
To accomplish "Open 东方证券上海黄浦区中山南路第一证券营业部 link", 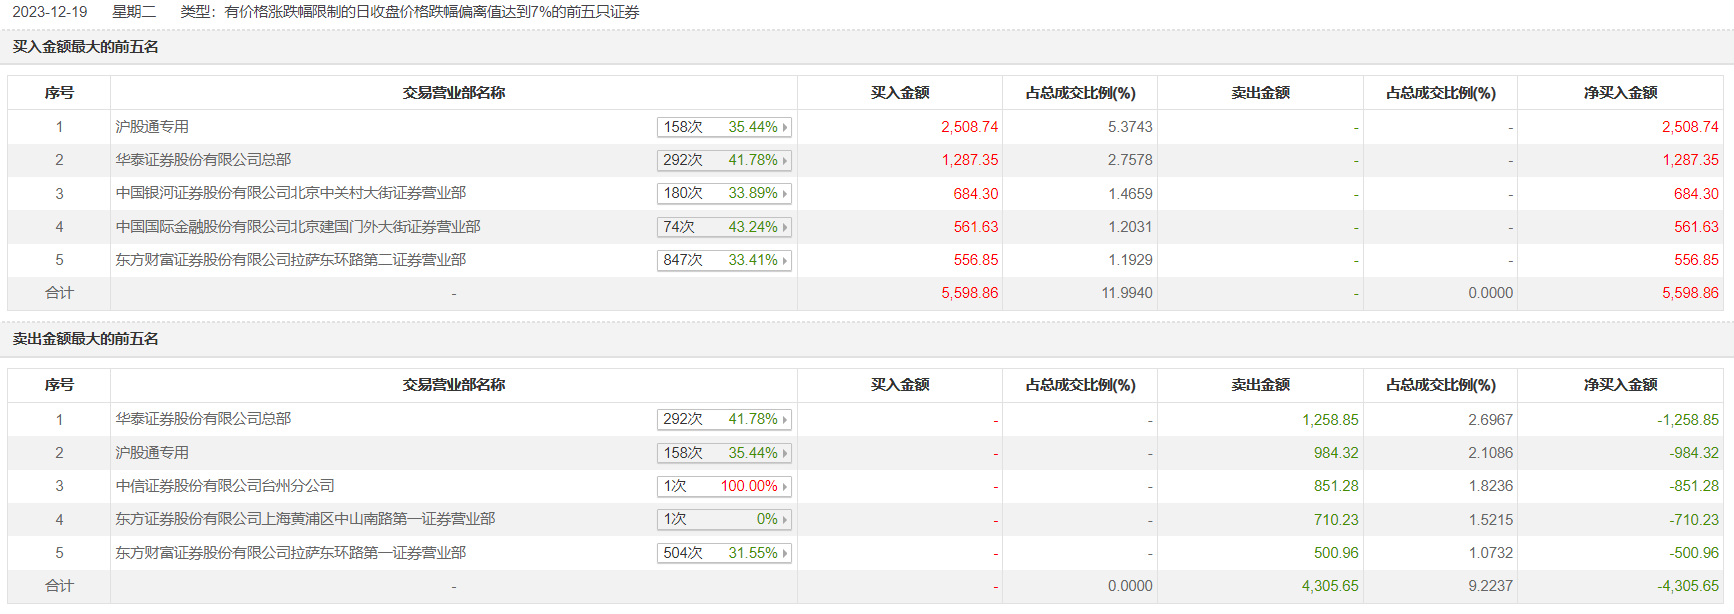I will (305, 519).
